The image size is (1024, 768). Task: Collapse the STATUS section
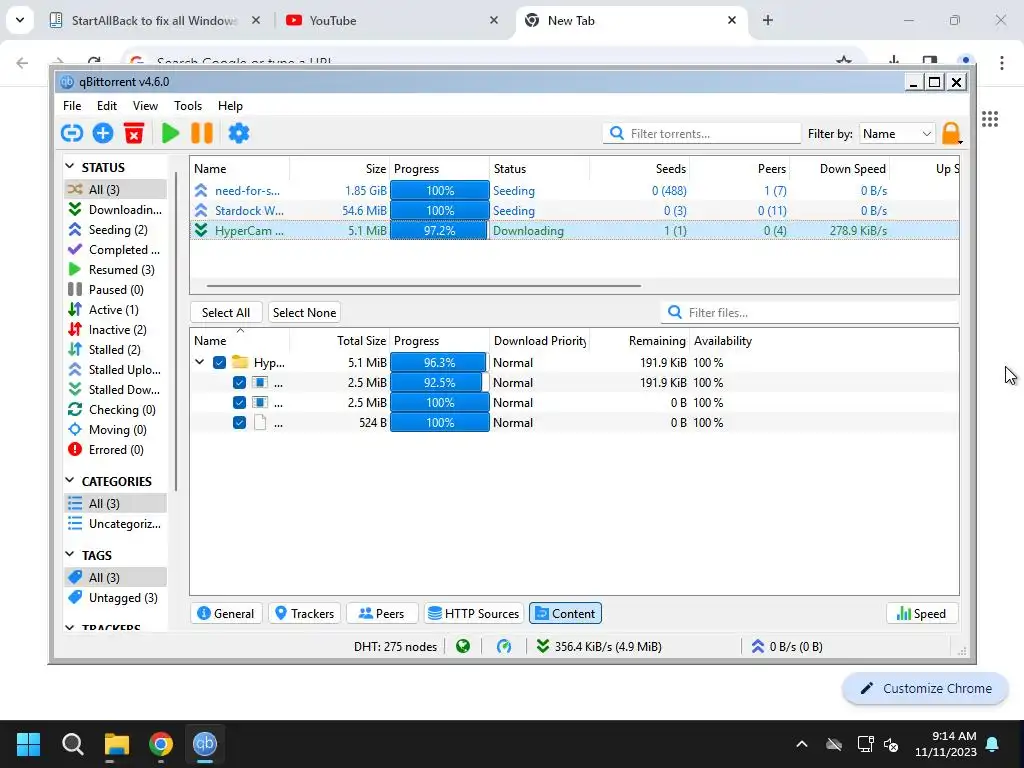click(70, 167)
